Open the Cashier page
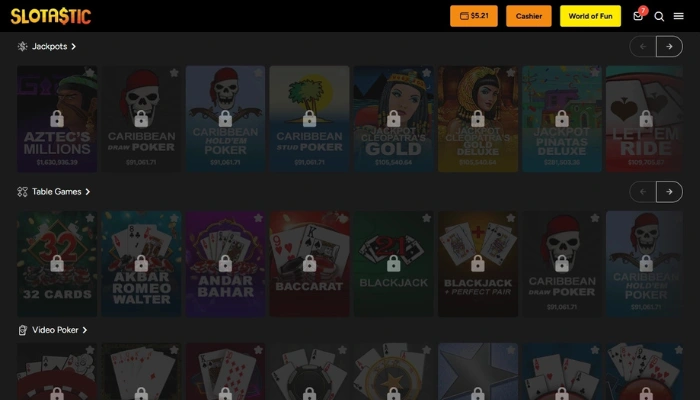 (529, 16)
